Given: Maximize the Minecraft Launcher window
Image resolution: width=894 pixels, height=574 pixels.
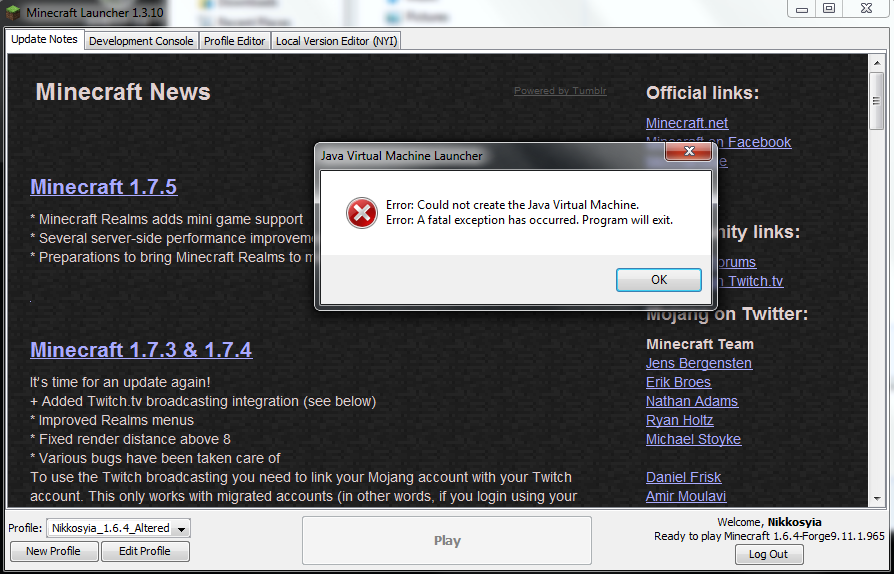Looking at the screenshot, I should 828,9.
